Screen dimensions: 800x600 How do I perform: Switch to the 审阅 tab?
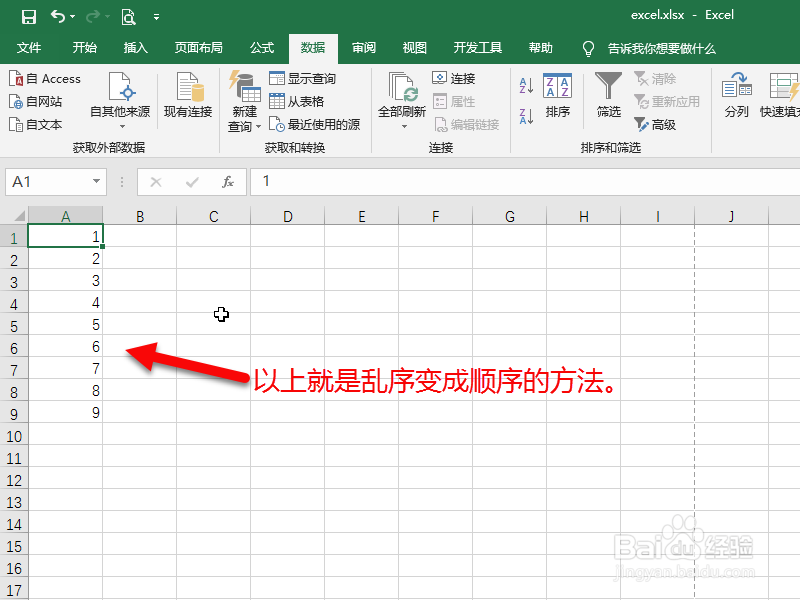click(x=364, y=48)
